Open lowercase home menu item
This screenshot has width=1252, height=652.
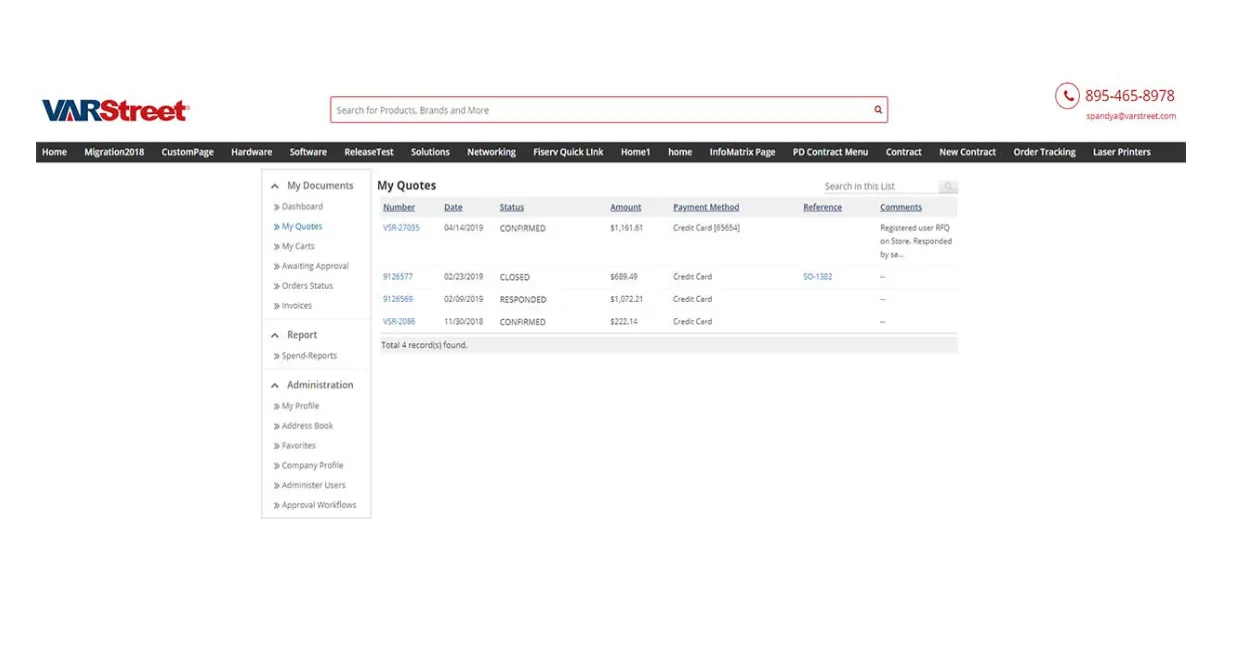tap(680, 152)
